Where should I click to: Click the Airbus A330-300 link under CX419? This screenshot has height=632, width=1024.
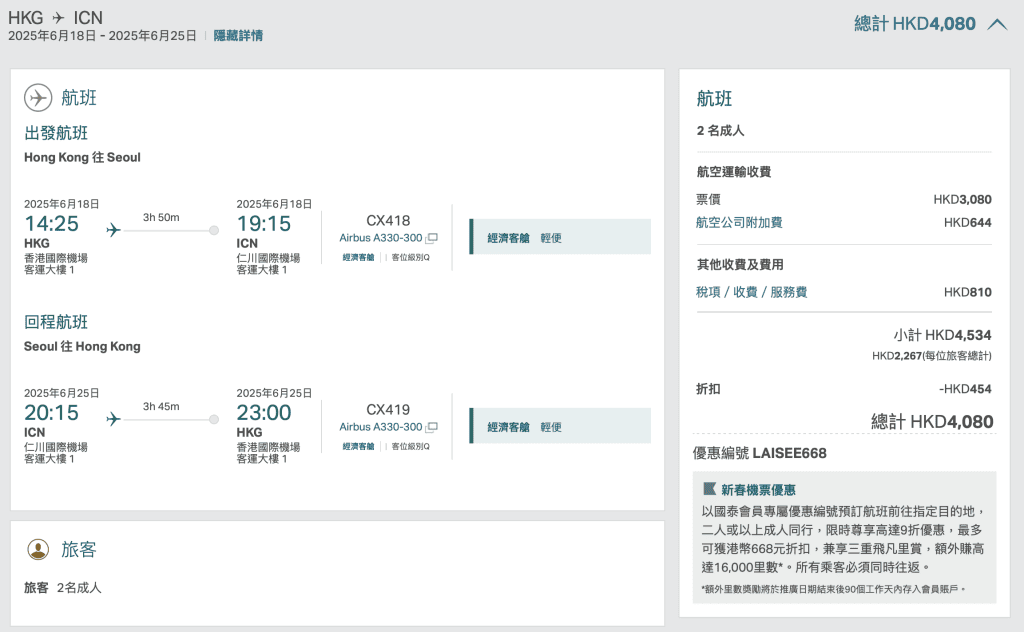[380, 427]
